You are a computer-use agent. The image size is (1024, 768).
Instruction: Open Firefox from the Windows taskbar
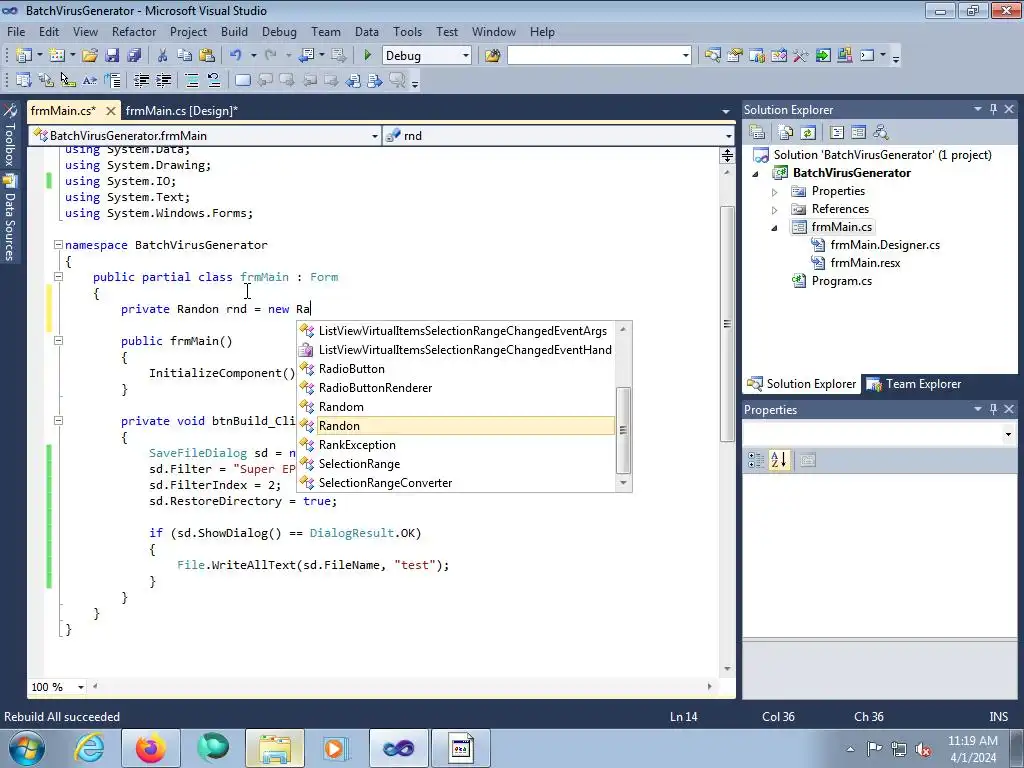[x=150, y=748]
